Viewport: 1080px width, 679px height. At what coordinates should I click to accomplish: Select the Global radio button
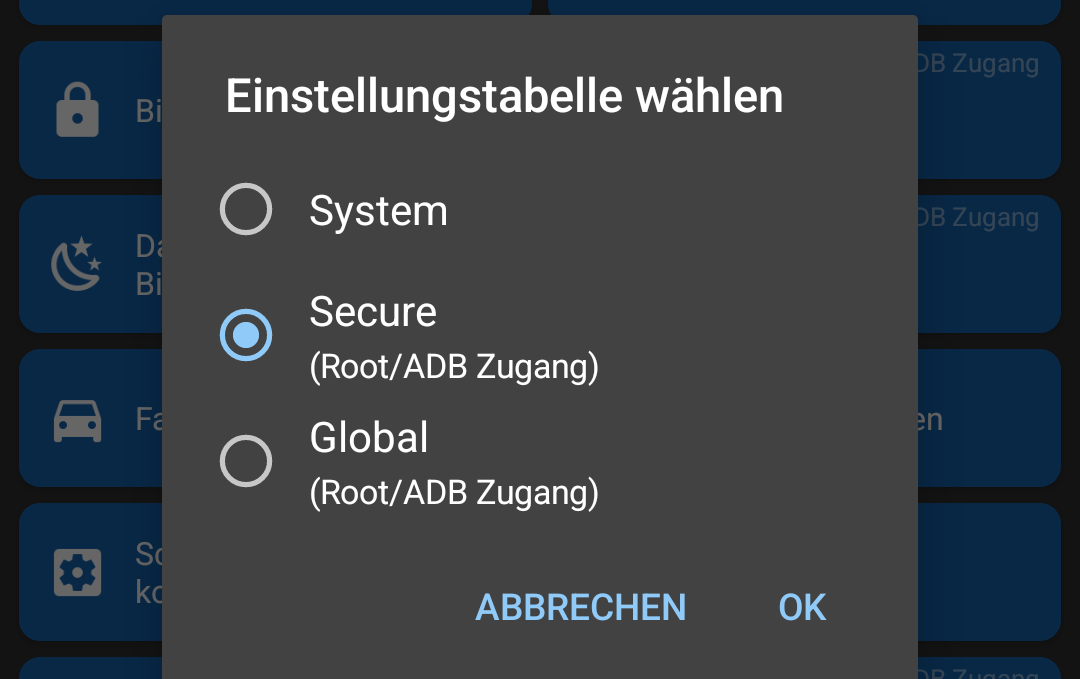(x=246, y=460)
